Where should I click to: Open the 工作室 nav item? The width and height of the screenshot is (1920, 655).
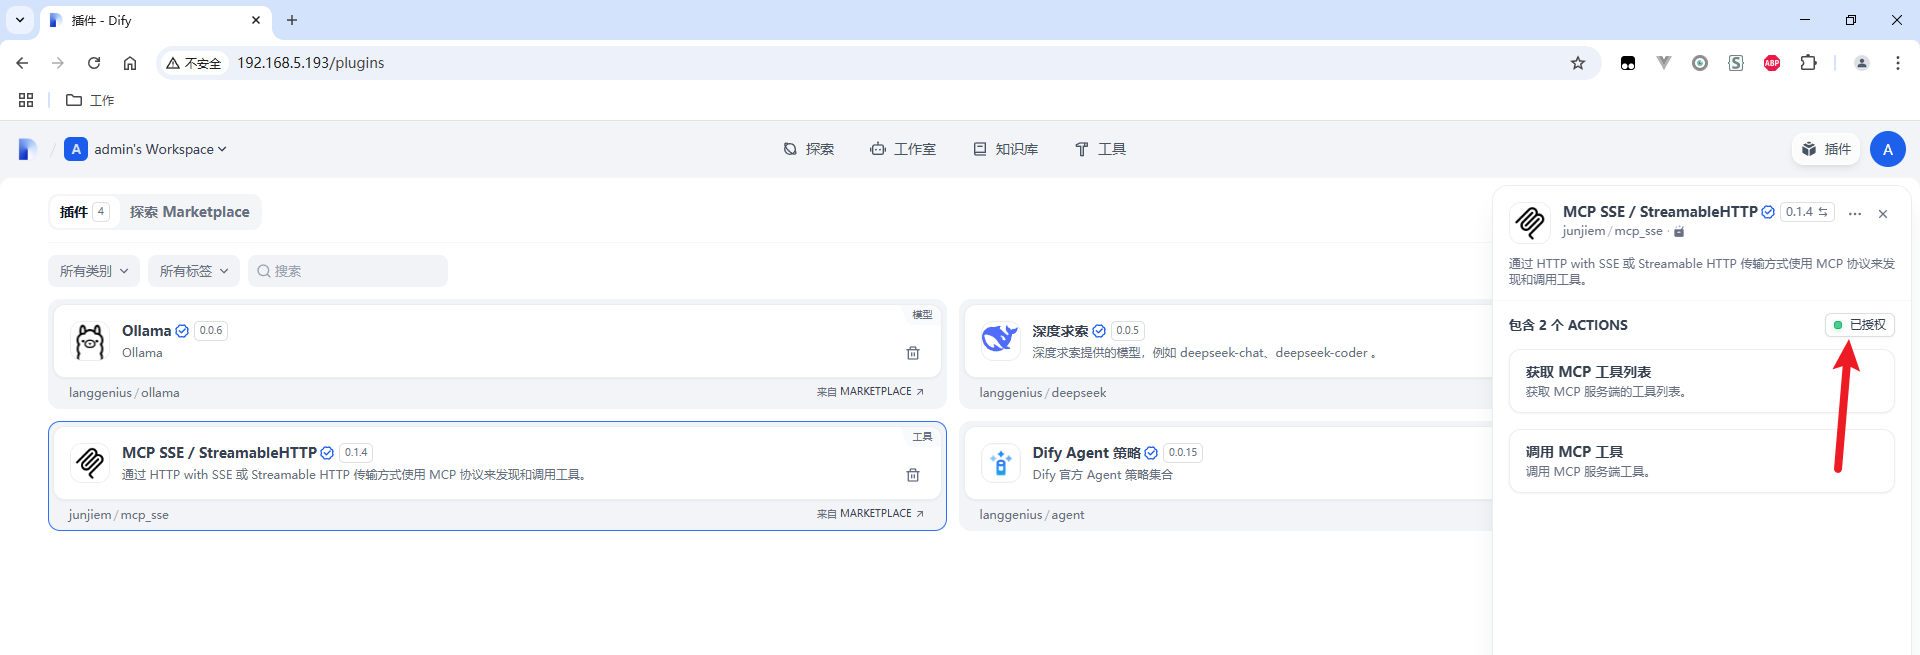[903, 149]
